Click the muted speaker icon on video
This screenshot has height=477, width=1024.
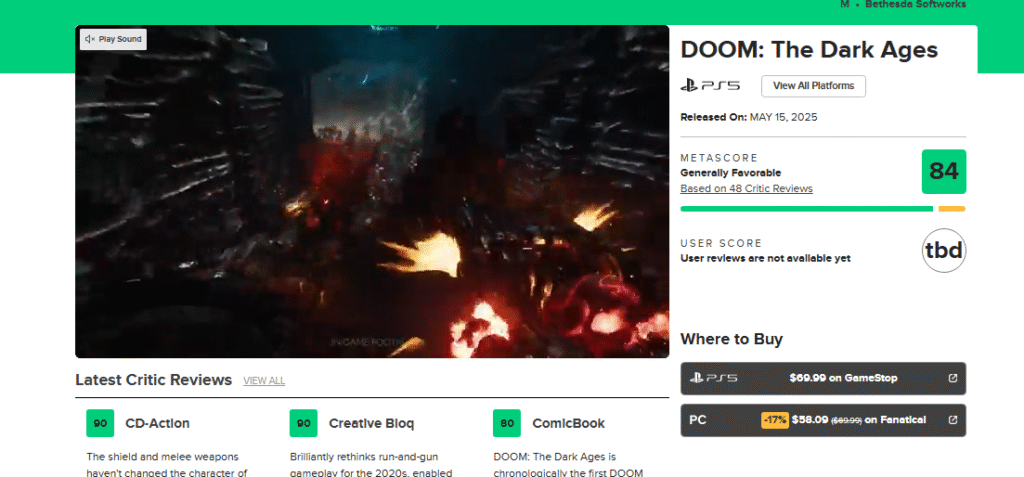90,39
